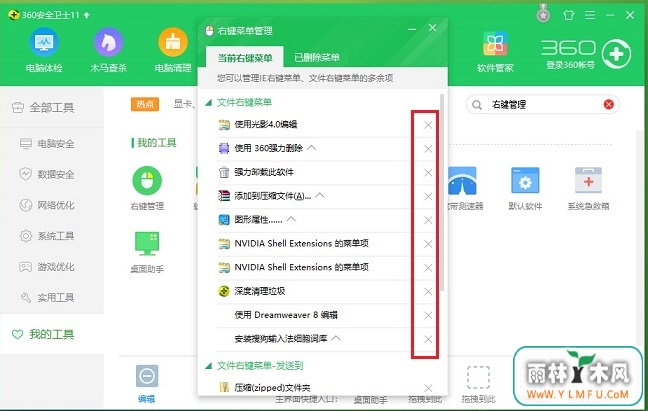This screenshot has width=648, height=411.
Task: Open the 默认软件 tool
Action: tap(525, 188)
